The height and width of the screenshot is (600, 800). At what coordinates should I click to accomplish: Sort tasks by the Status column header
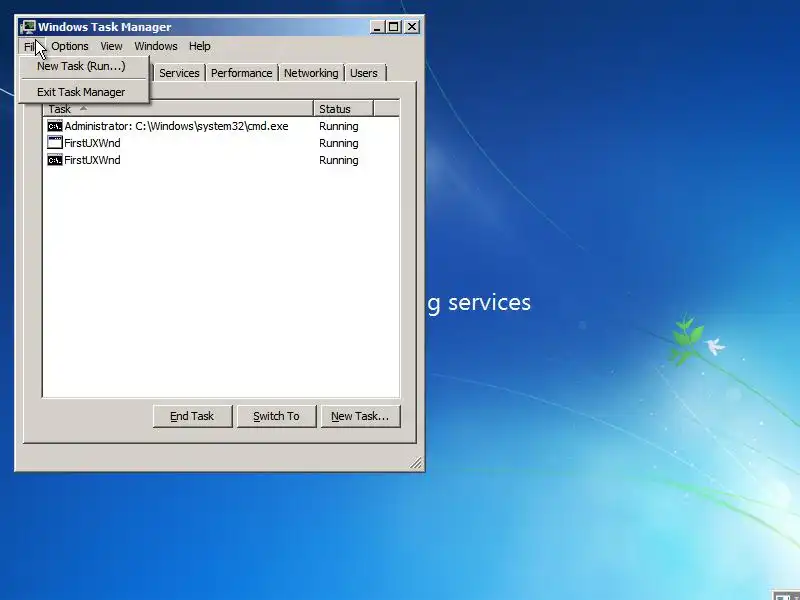tap(343, 109)
